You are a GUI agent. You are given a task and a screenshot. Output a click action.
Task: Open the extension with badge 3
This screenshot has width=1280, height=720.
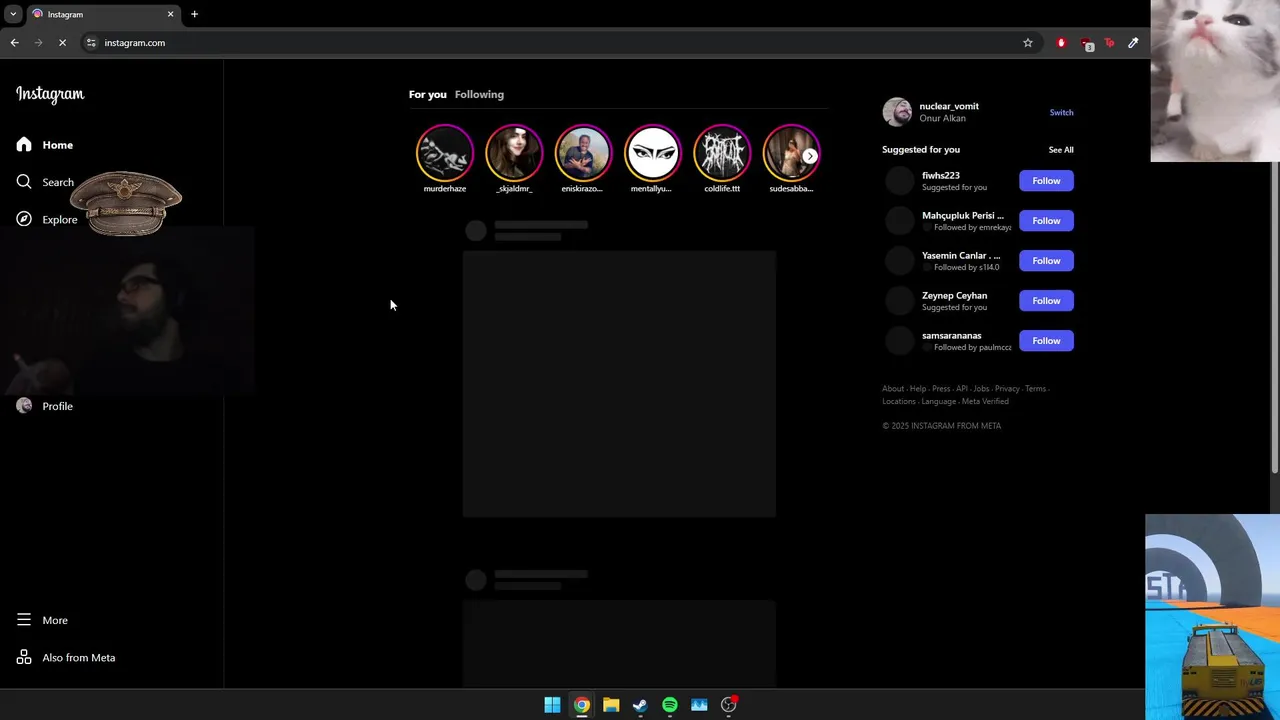(1086, 44)
